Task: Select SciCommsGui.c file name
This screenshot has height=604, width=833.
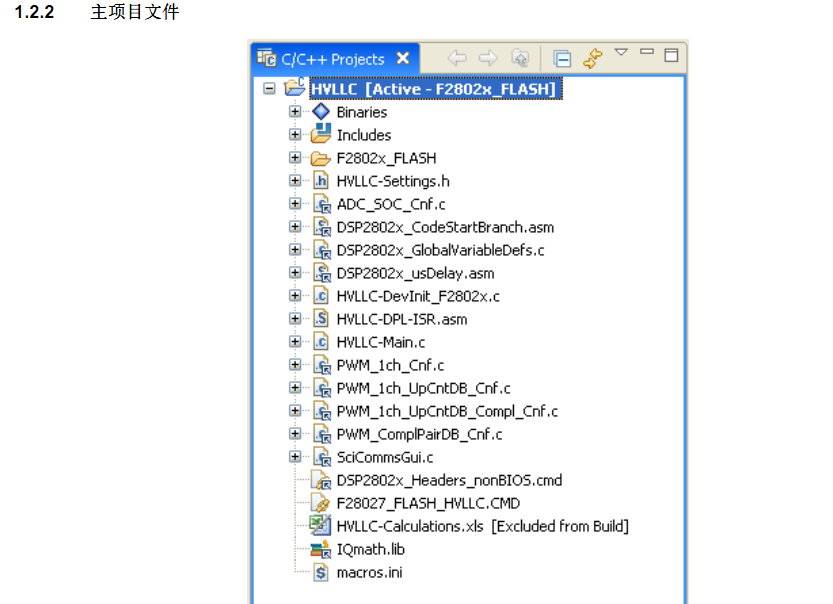Action: [x=385, y=457]
